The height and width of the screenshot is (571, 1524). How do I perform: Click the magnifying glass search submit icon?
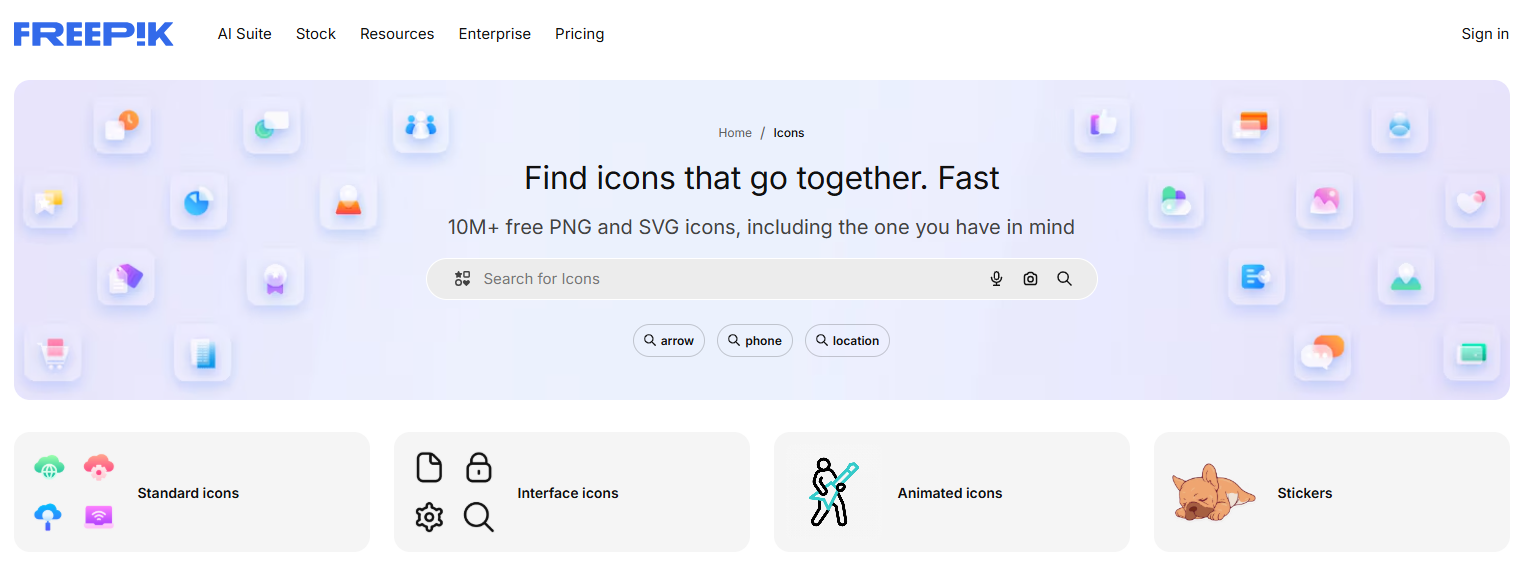click(x=1064, y=279)
